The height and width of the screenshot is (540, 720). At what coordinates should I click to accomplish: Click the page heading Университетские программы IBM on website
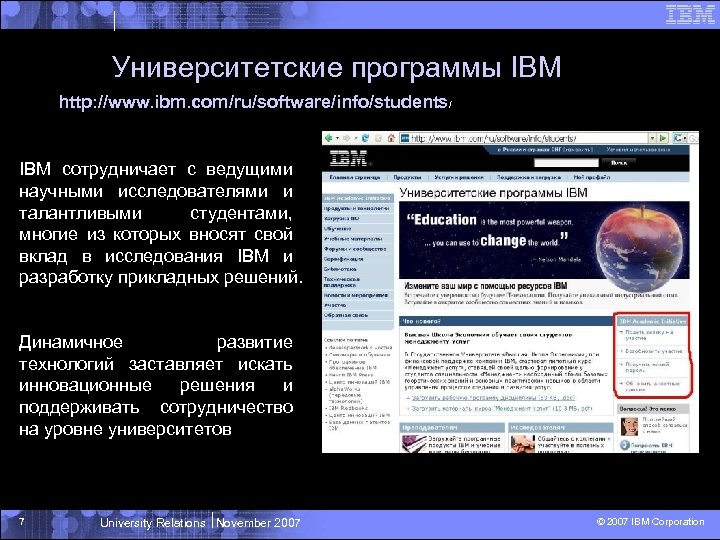(x=493, y=193)
